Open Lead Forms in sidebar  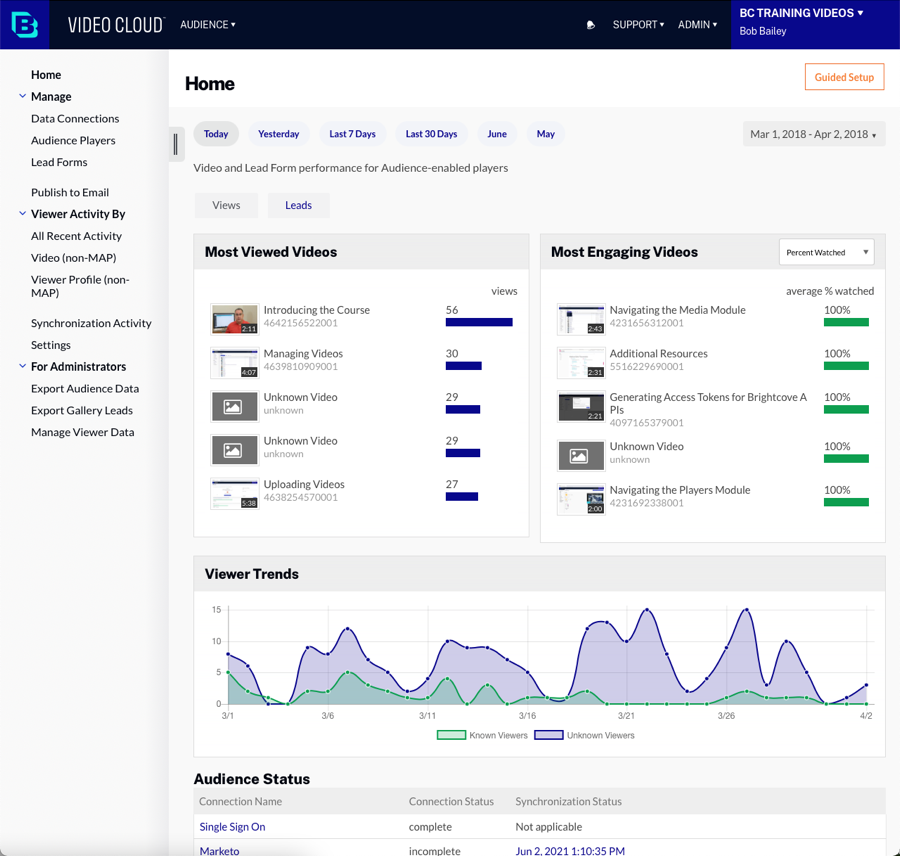[59, 162]
